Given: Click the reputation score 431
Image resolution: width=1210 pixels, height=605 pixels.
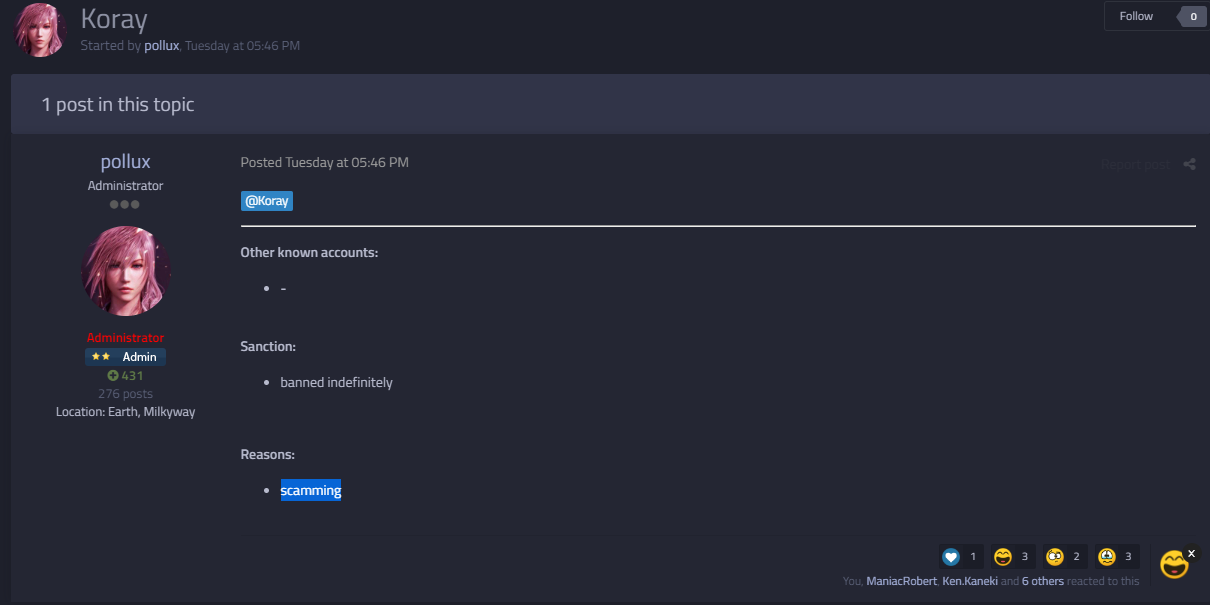Looking at the screenshot, I should tap(132, 376).
